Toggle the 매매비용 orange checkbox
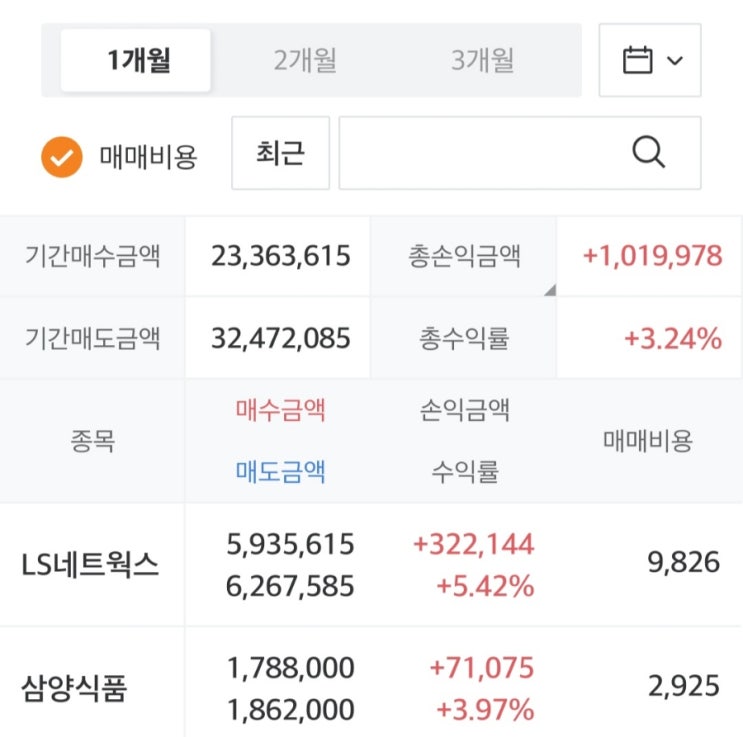This screenshot has height=737, width=743. coord(61,156)
